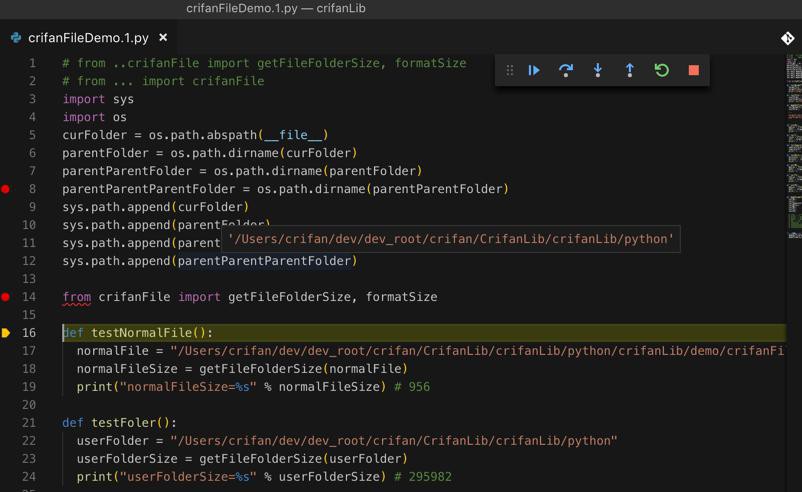This screenshot has height=492, width=802.
Task: Click the code minimap overview
Action: pyautogui.click(x=794, y=146)
